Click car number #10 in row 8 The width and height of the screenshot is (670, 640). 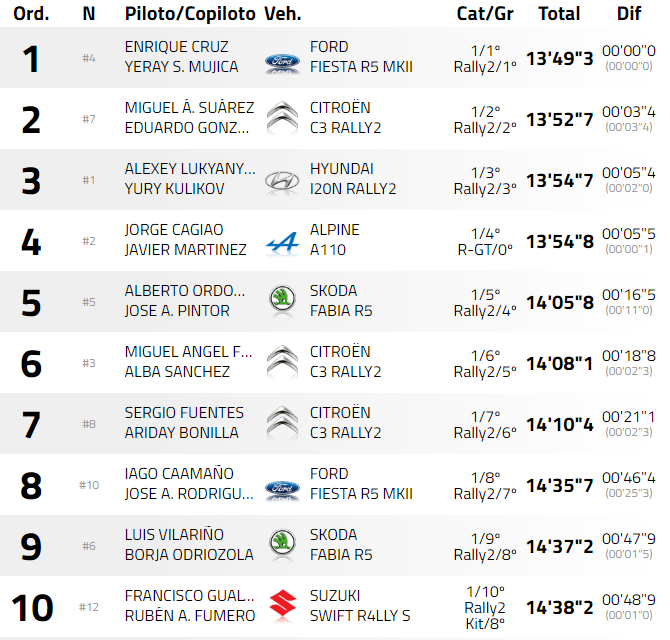point(89,485)
